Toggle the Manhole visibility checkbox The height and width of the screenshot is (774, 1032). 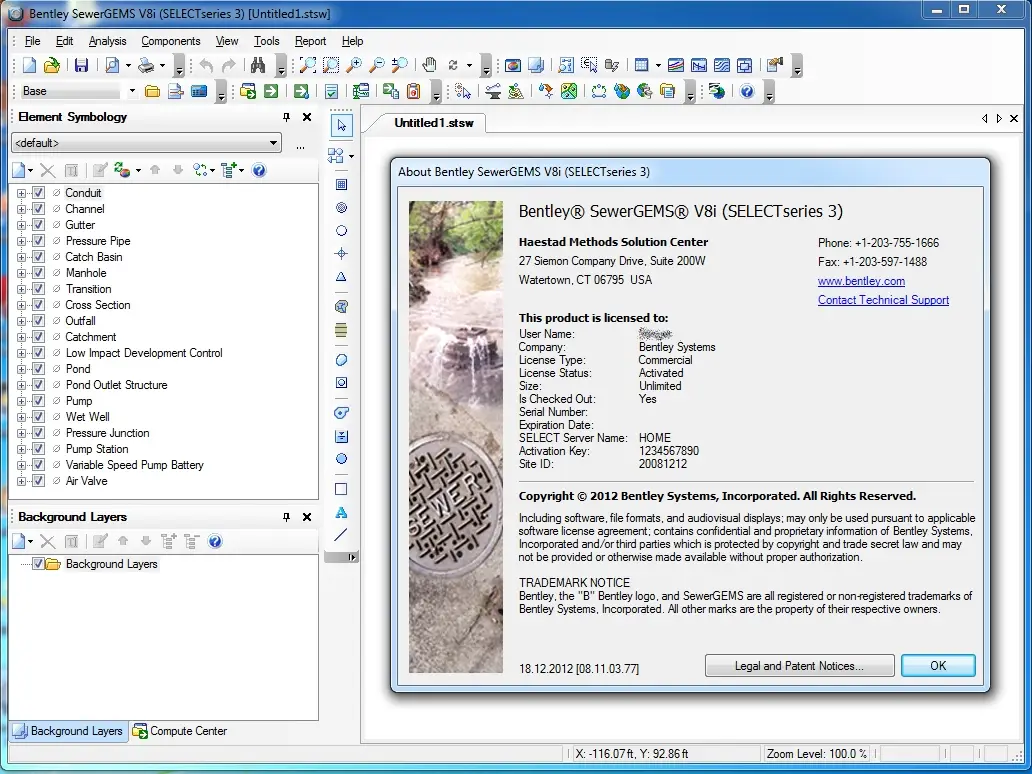(39, 273)
